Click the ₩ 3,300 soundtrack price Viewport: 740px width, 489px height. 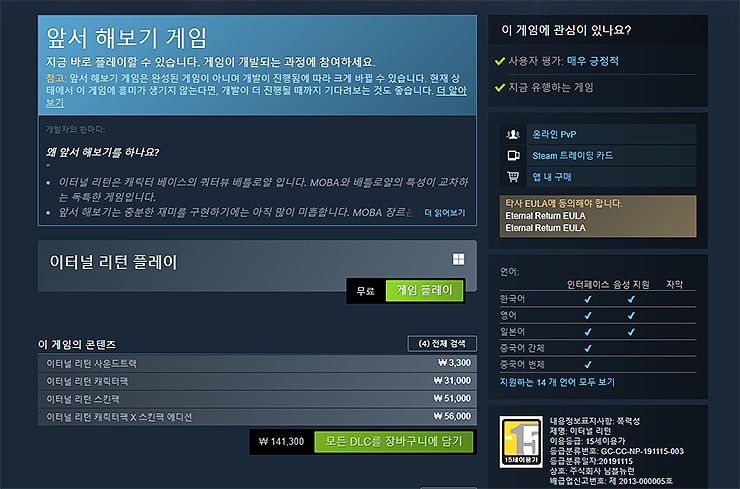(454, 363)
